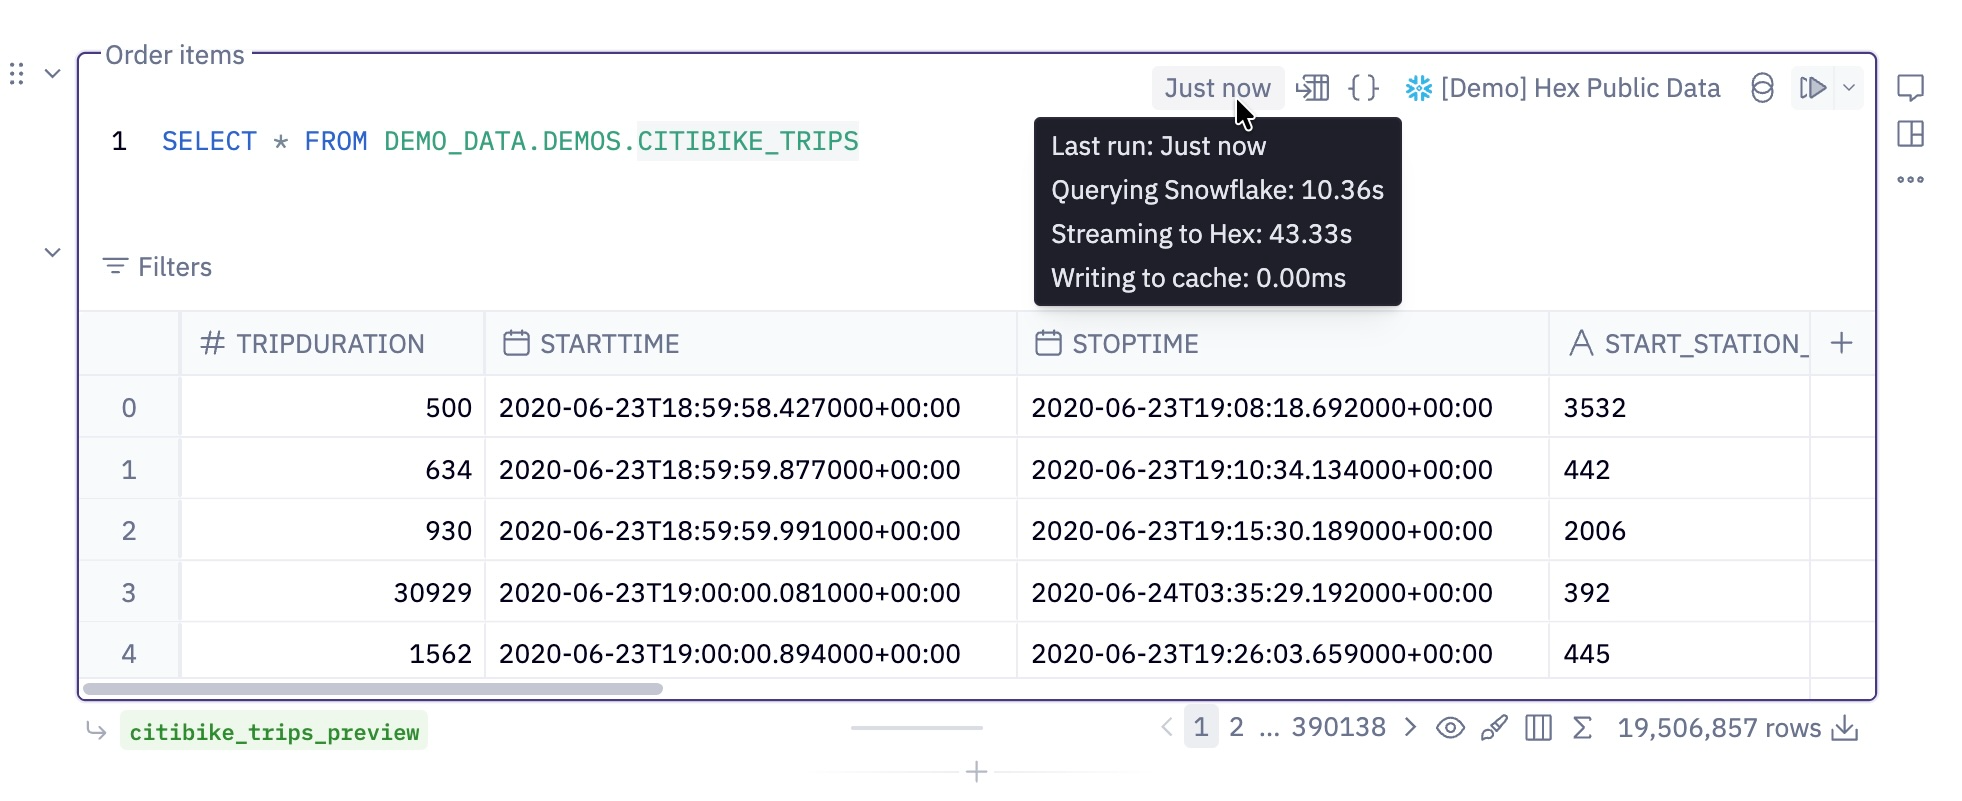The image size is (1962, 801).
Task: Open the dataframe SQL source icon
Action: coord(1312,88)
